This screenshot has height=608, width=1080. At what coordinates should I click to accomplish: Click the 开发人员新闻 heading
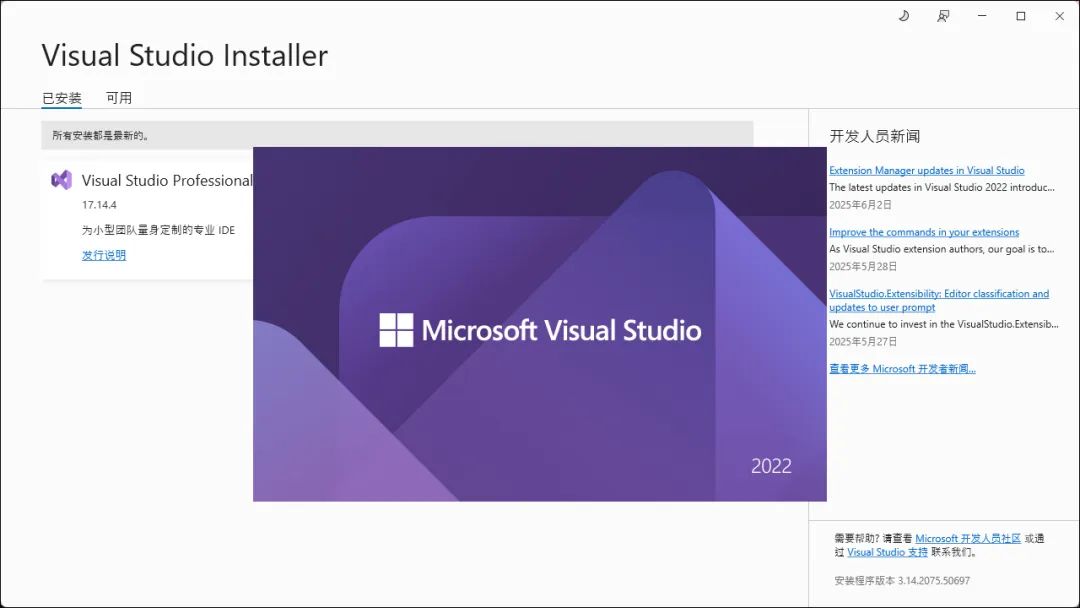click(875, 136)
